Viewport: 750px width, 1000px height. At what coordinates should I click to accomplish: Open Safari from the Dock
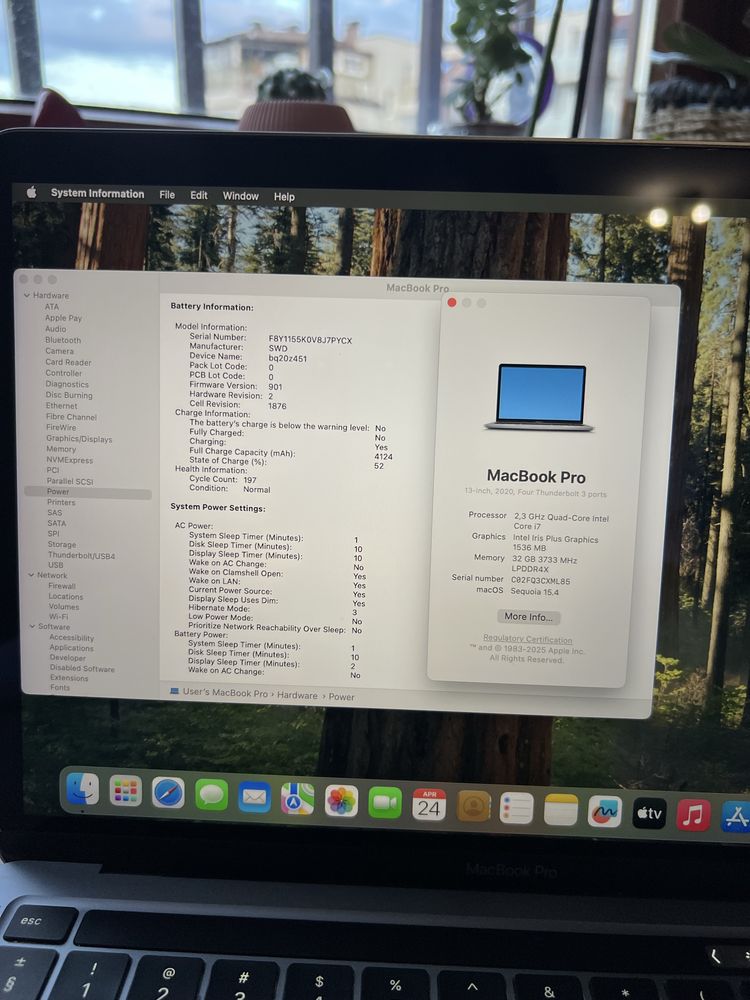point(168,793)
